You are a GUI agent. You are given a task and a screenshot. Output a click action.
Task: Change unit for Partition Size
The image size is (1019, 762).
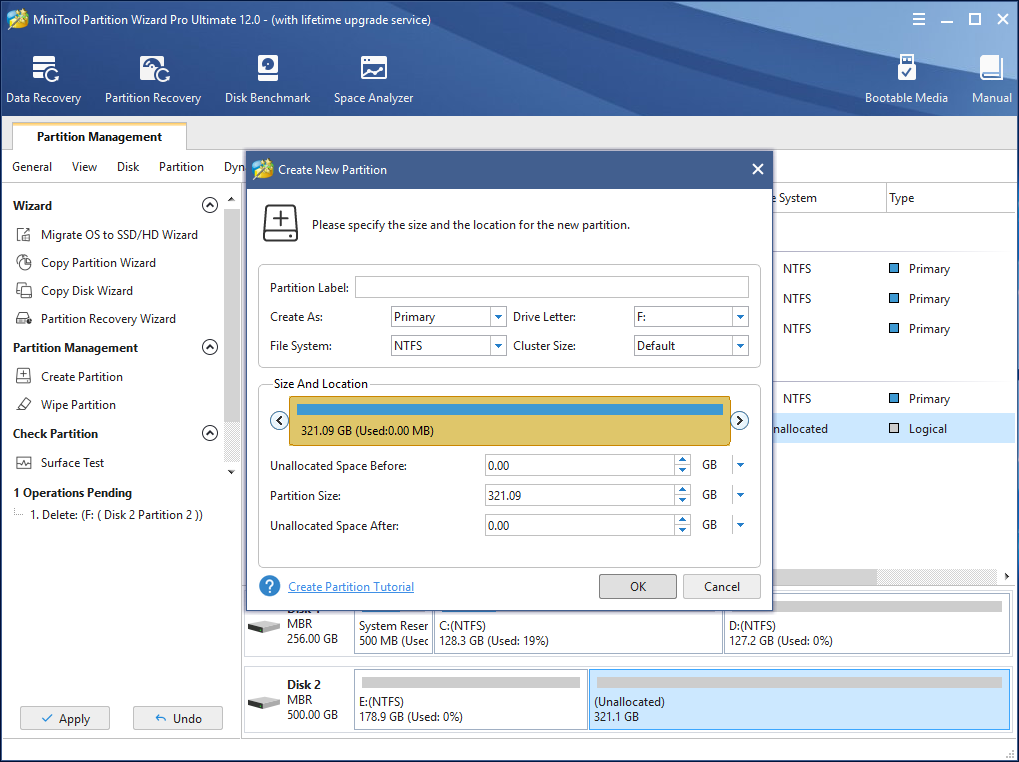[x=740, y=495]
